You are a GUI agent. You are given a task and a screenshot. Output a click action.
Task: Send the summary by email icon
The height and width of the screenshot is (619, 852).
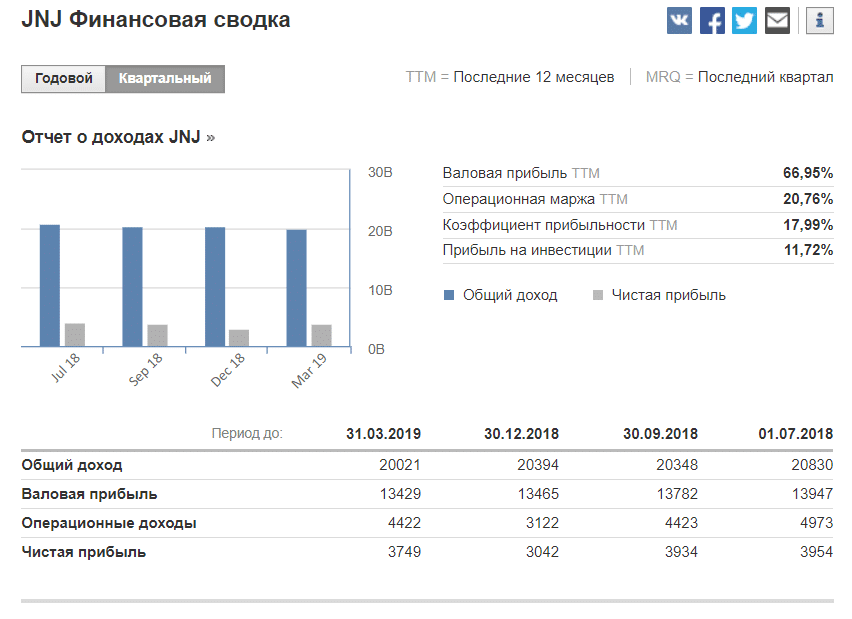point(777,21)
